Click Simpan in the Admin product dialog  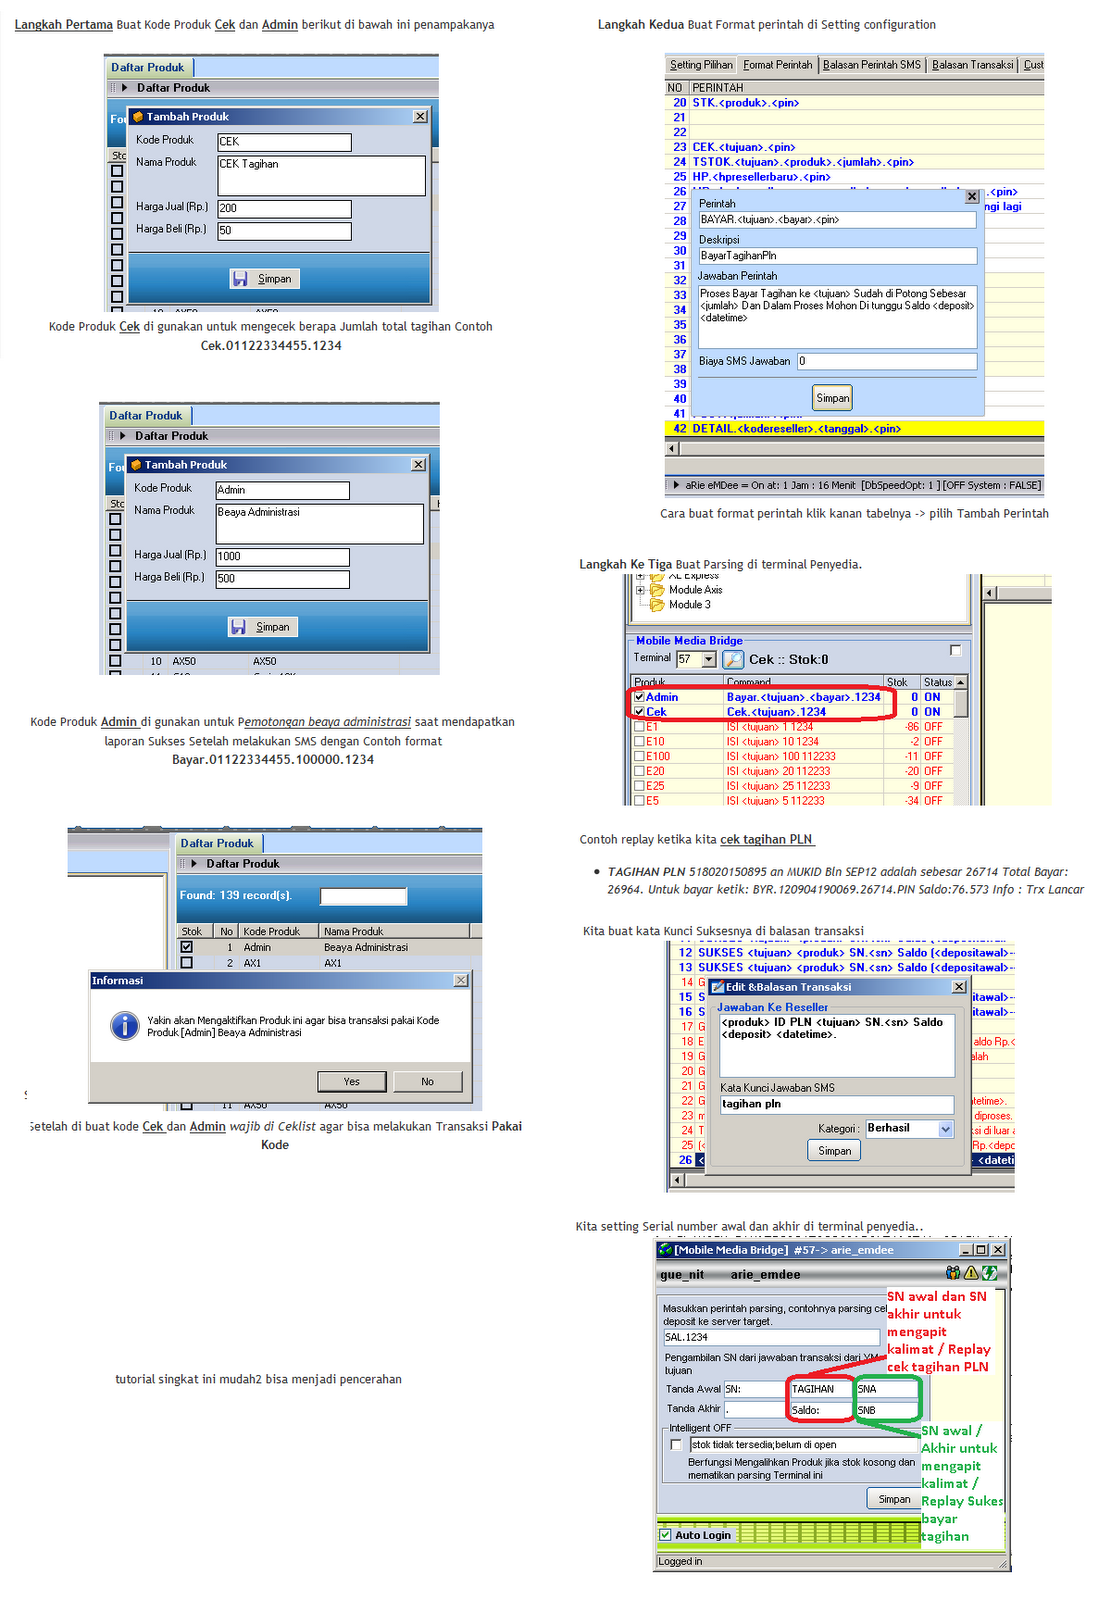262,627
